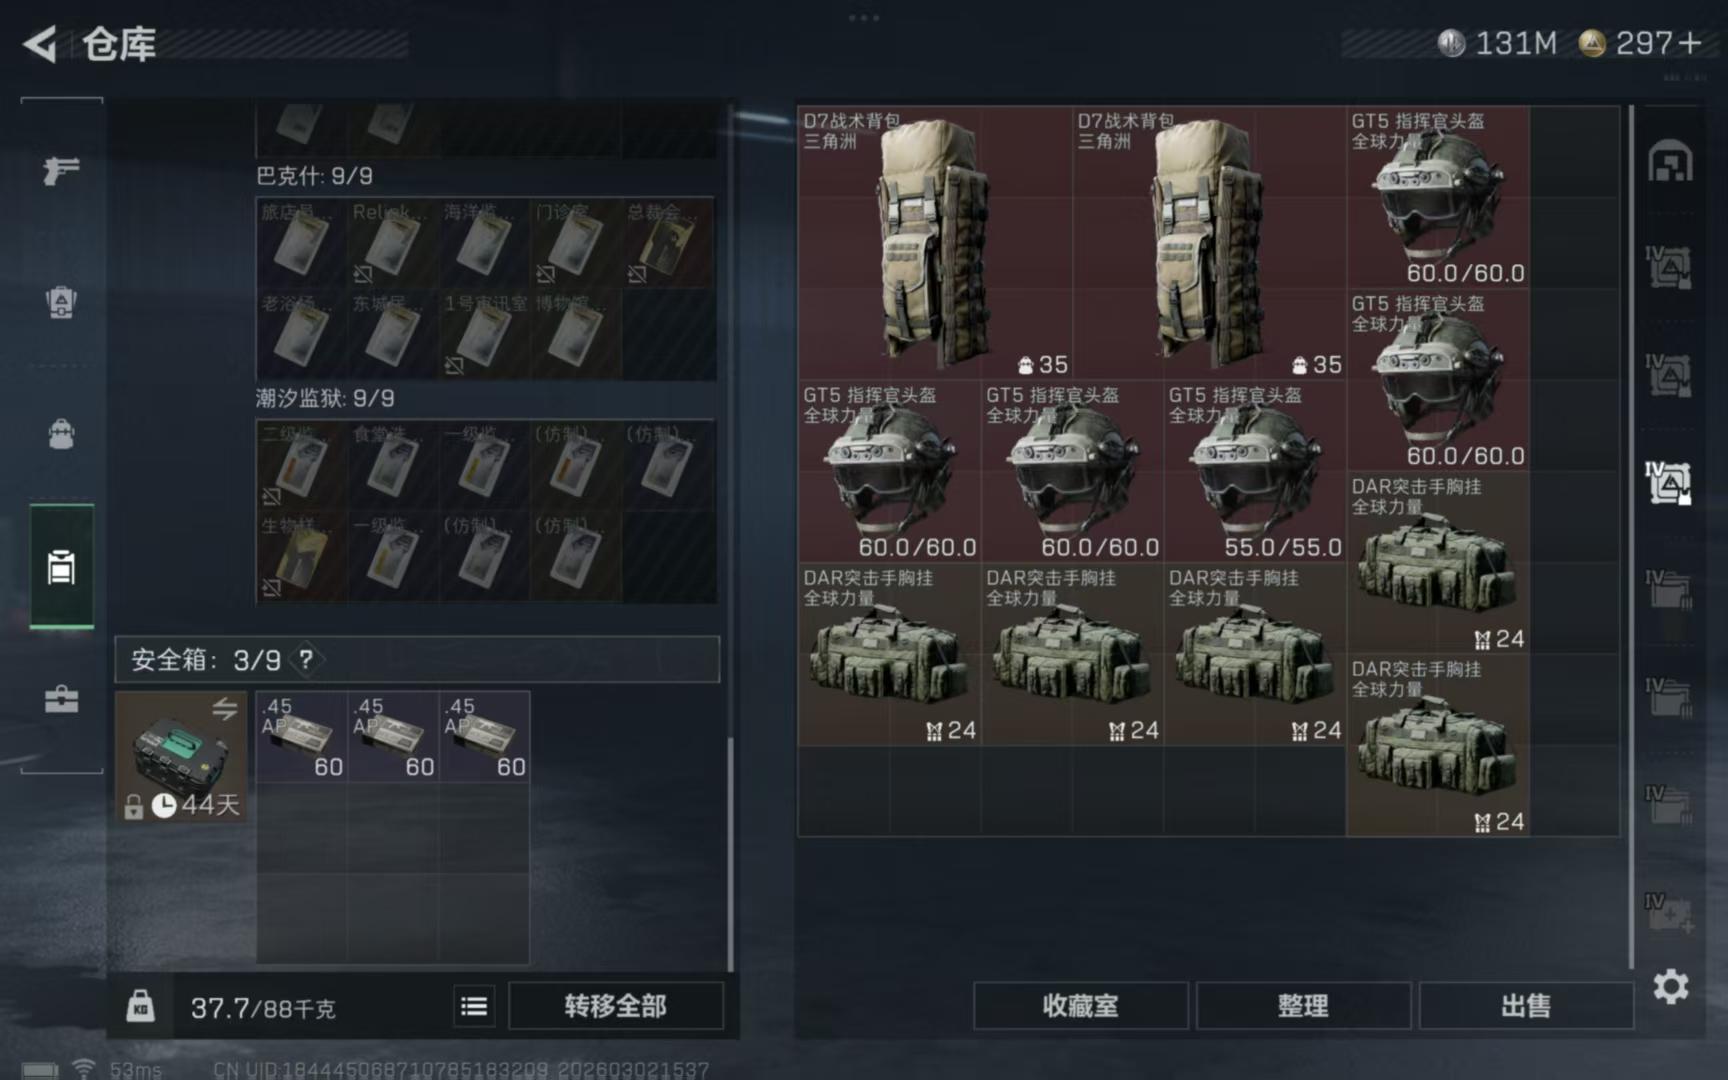Toggle list view next to 转移全部
Screen dimensions: 1728x1080
[x=474, y=1006]
